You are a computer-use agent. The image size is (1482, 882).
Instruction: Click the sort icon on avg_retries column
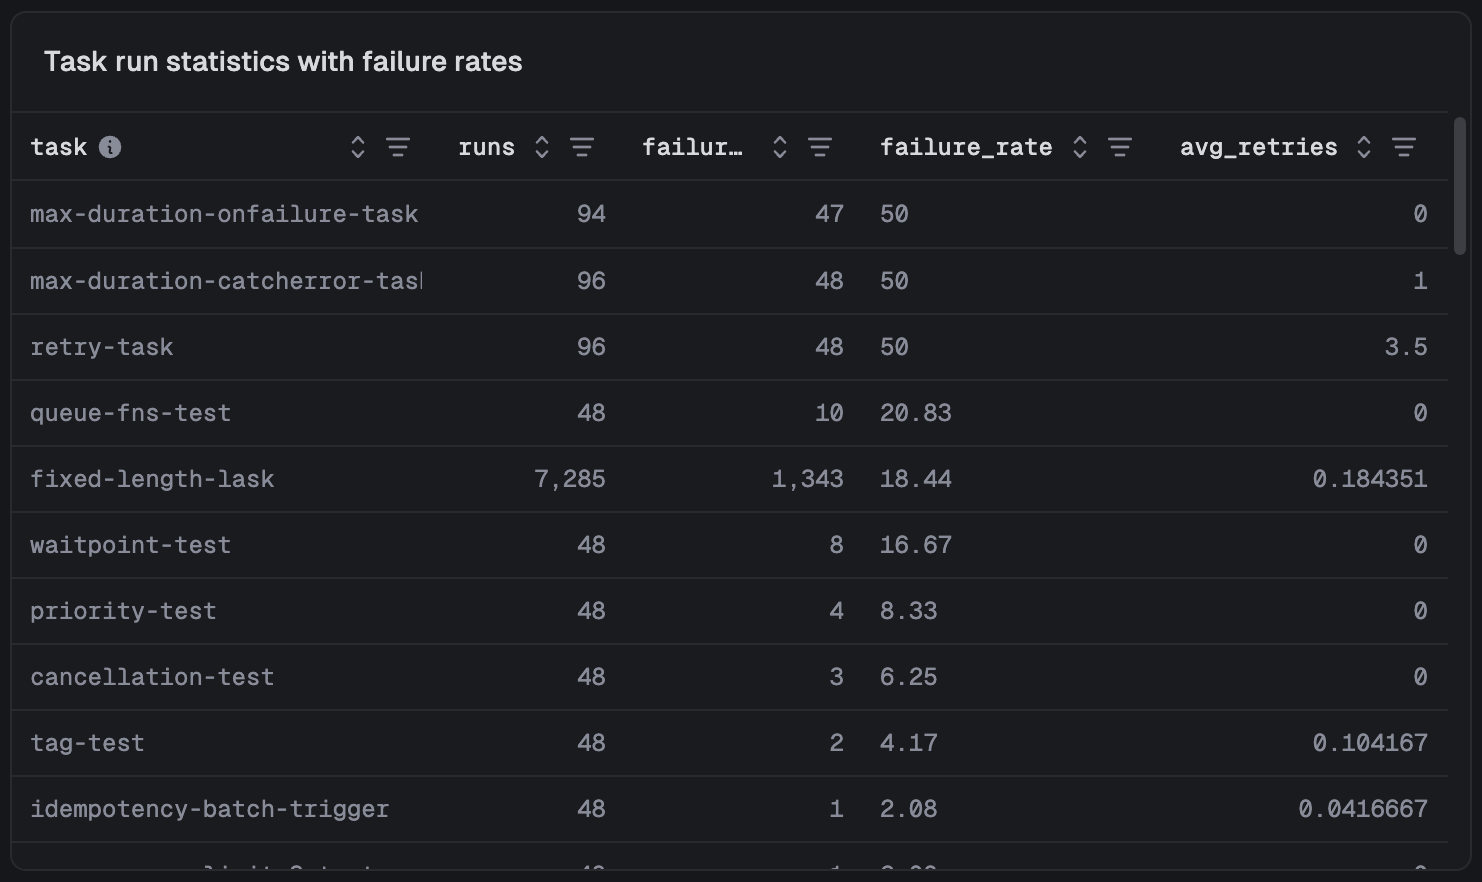click(1363, 146)
